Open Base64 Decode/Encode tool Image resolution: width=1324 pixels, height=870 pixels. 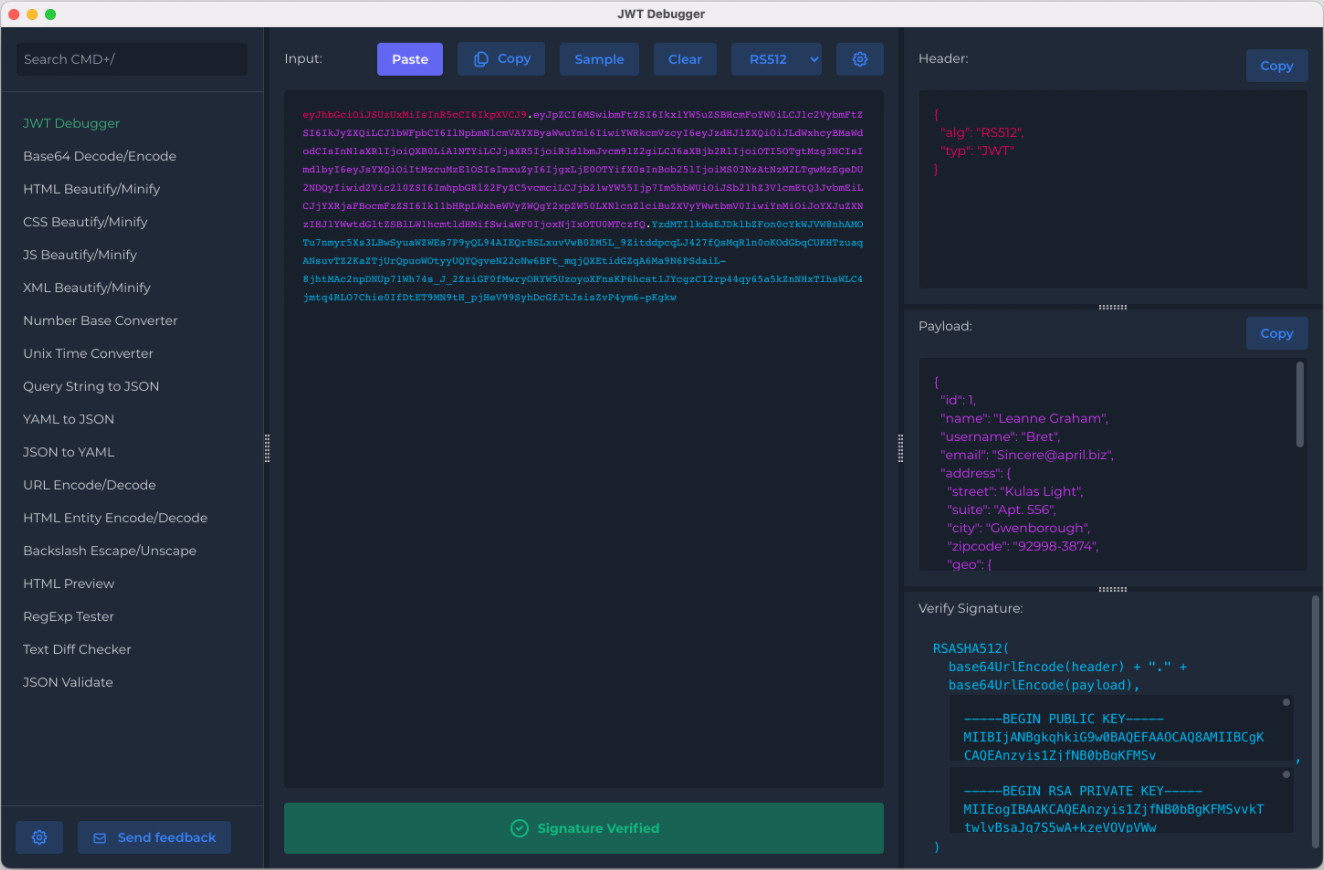click(100, 156)
